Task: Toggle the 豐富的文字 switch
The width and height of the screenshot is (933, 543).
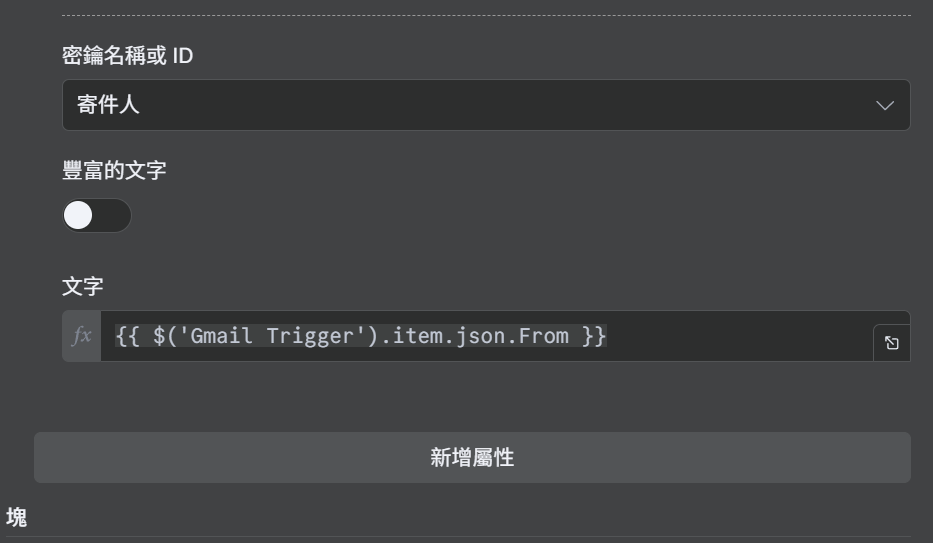Action: click(x=97, y=215)
